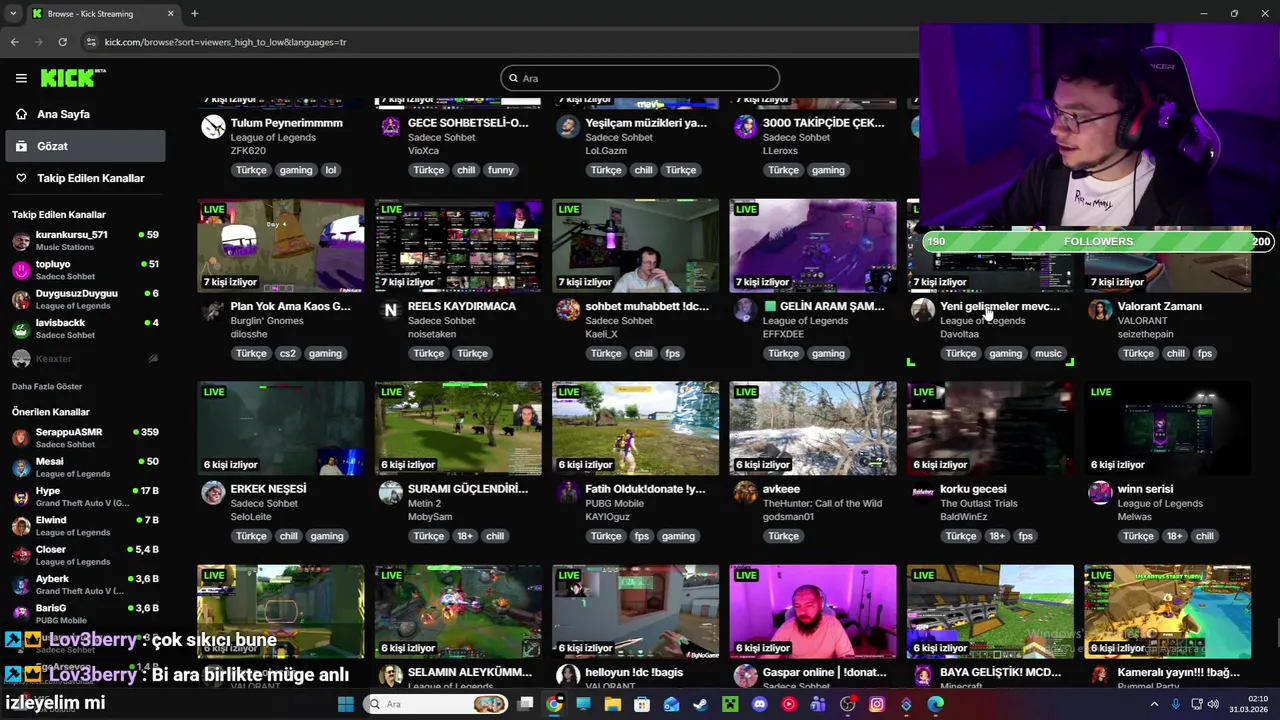The width and height of the screenshot is (1280, 720).
Task: Click Elwind channel avatar
Action: coord(21,526)
